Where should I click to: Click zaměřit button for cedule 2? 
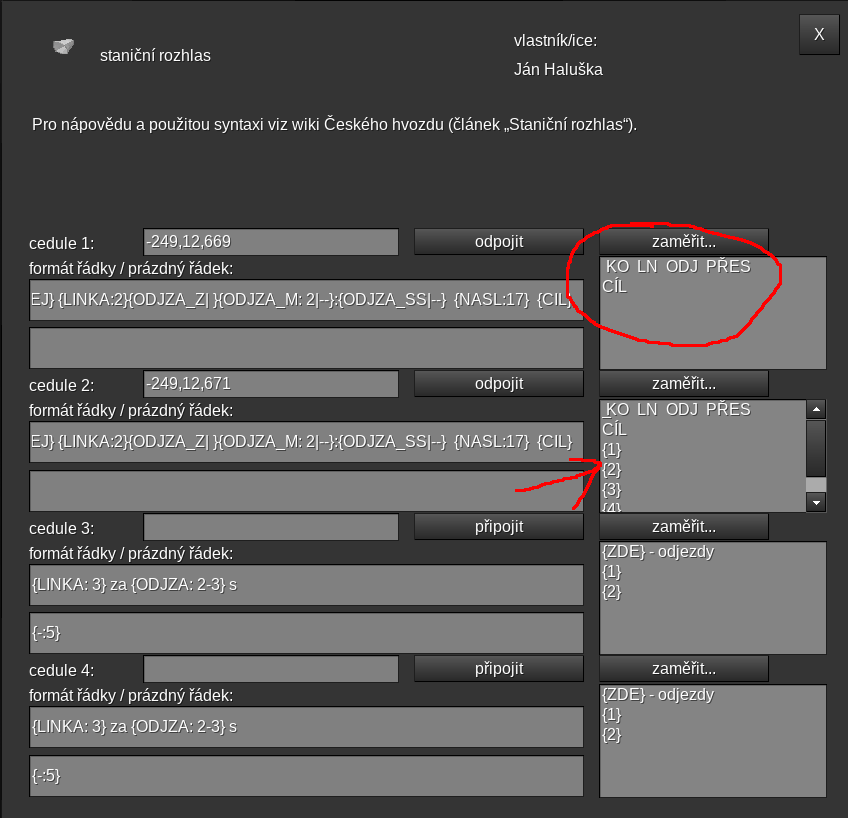684,384
